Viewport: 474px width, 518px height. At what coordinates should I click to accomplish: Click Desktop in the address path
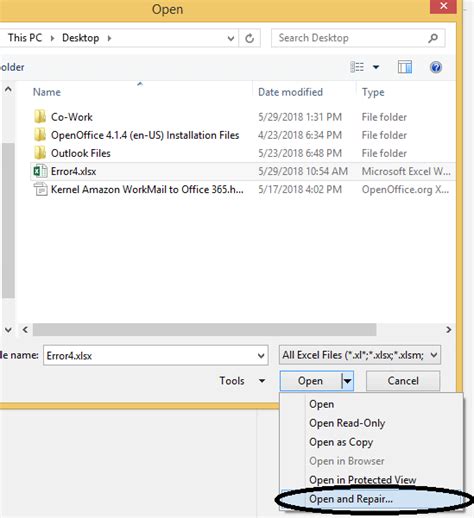point(80,38)
